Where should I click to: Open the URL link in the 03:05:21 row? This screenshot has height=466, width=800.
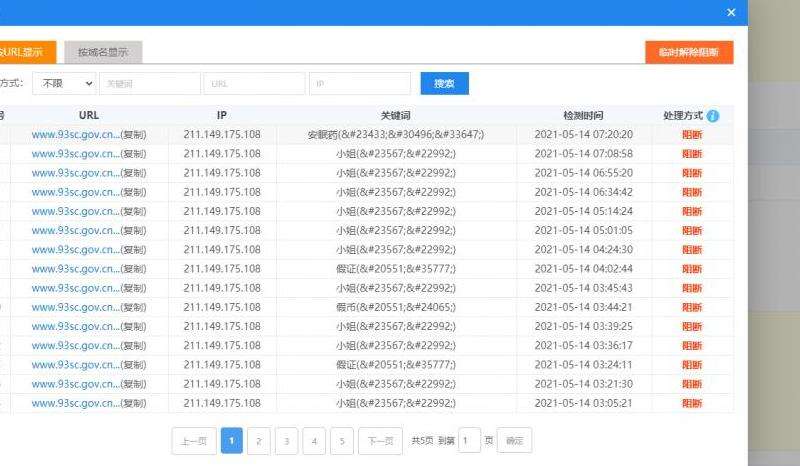coord(76,403)
